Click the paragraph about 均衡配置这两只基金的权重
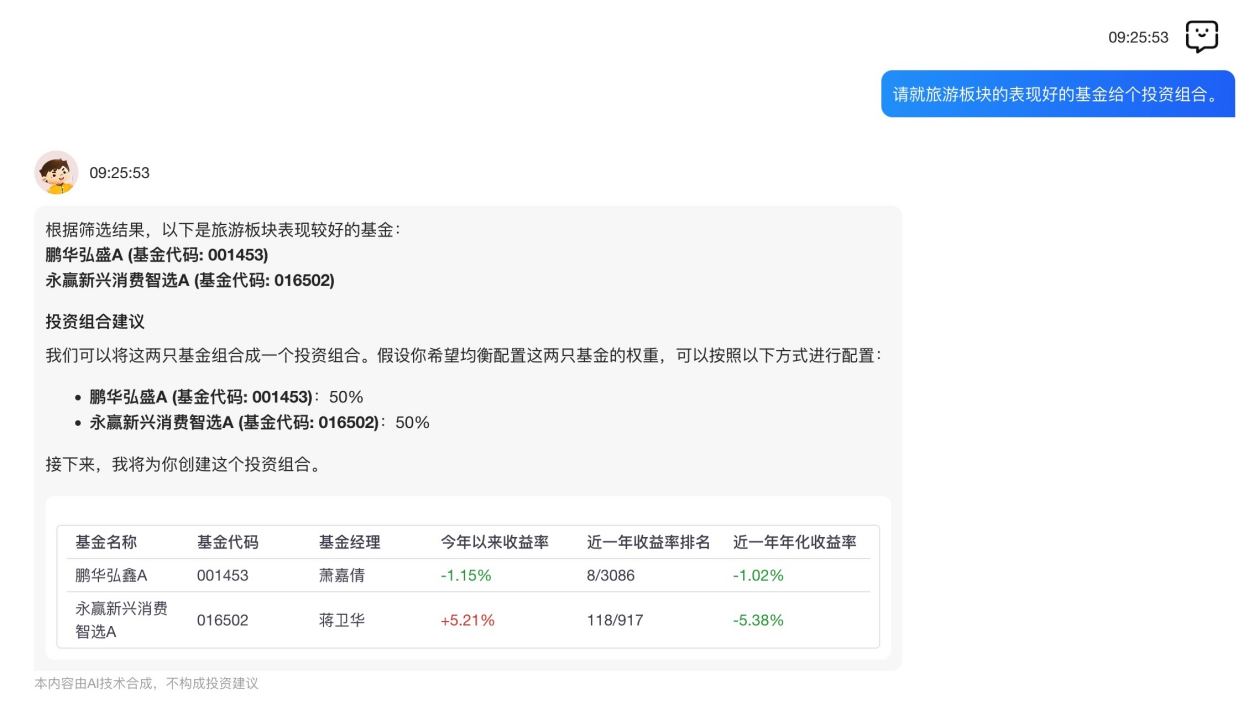 (464, 356)
